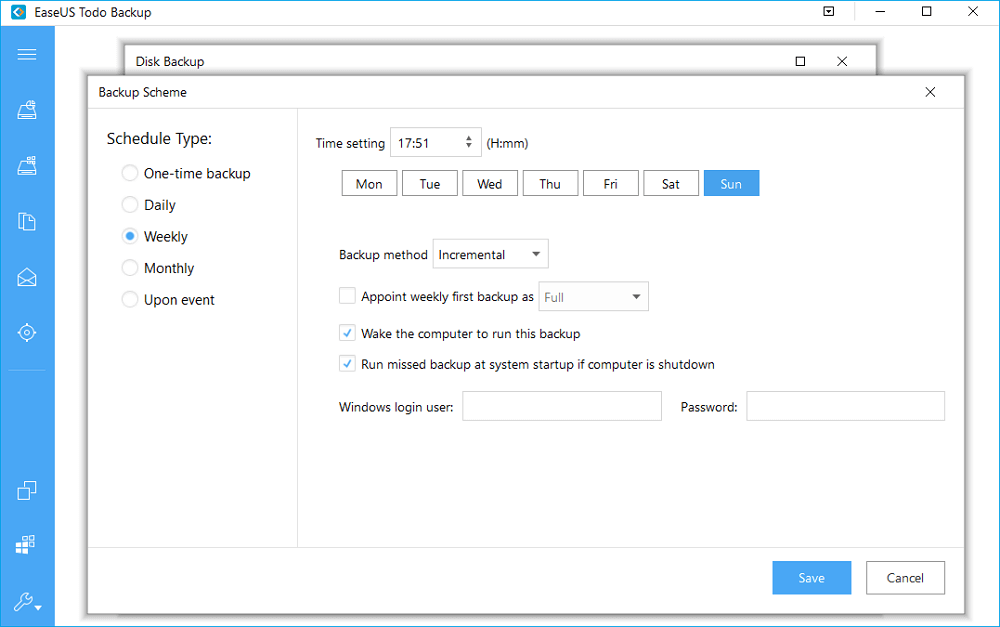Toggle Tue day button
This screenshot has height=627, width=1000.
[430, 184]
